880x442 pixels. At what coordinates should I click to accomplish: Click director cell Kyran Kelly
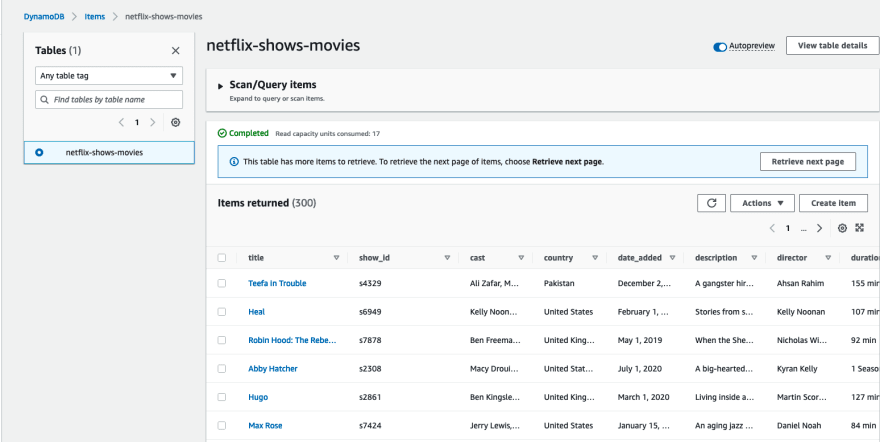tap(797, 369)
